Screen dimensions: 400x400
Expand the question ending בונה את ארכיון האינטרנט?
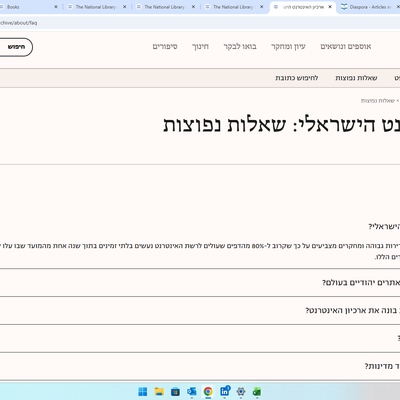coord(200,310)
